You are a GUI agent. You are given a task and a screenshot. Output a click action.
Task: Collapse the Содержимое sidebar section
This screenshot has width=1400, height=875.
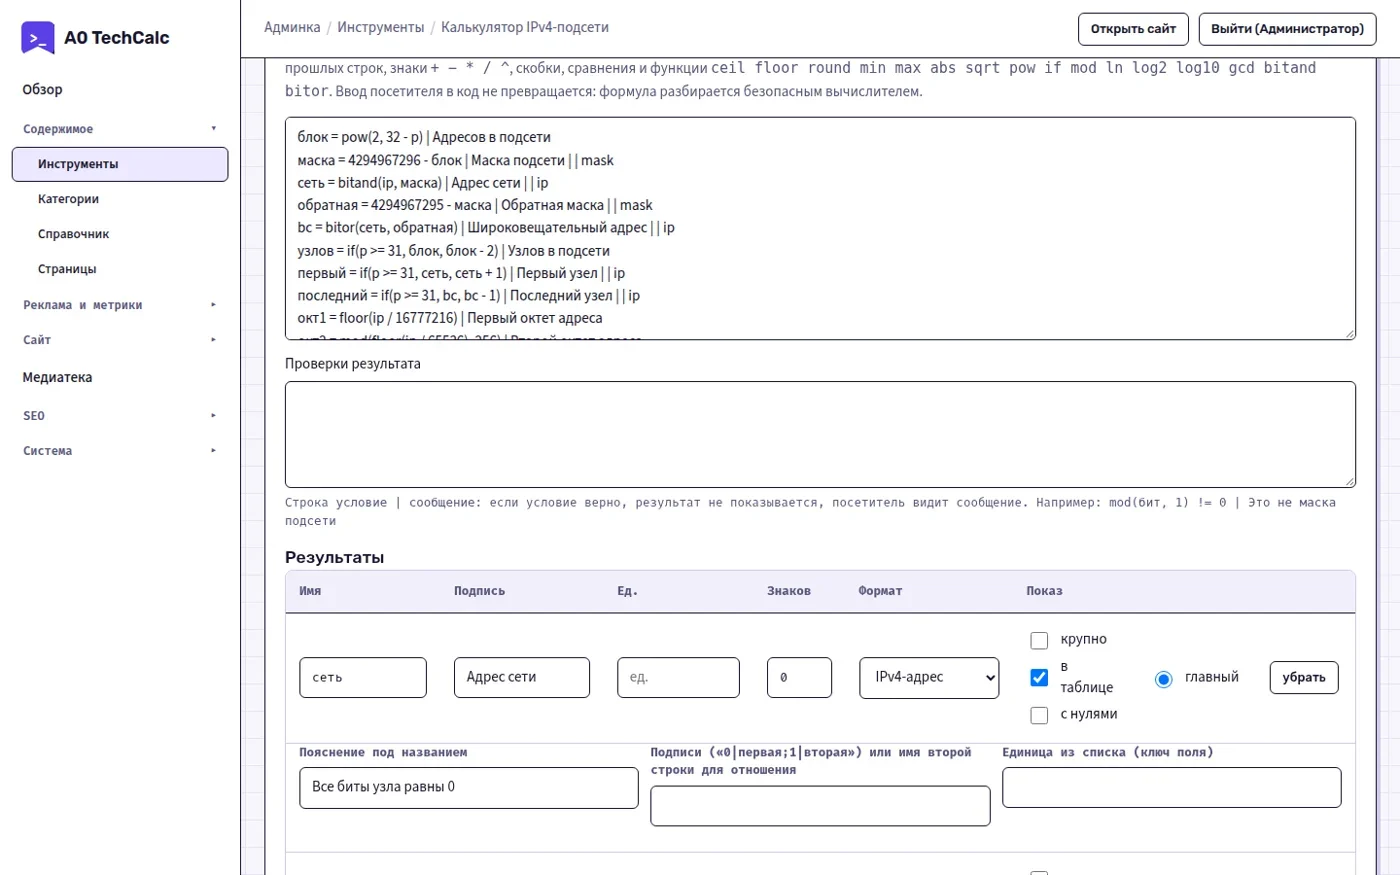pyautogui.click(x=120, y=129)
